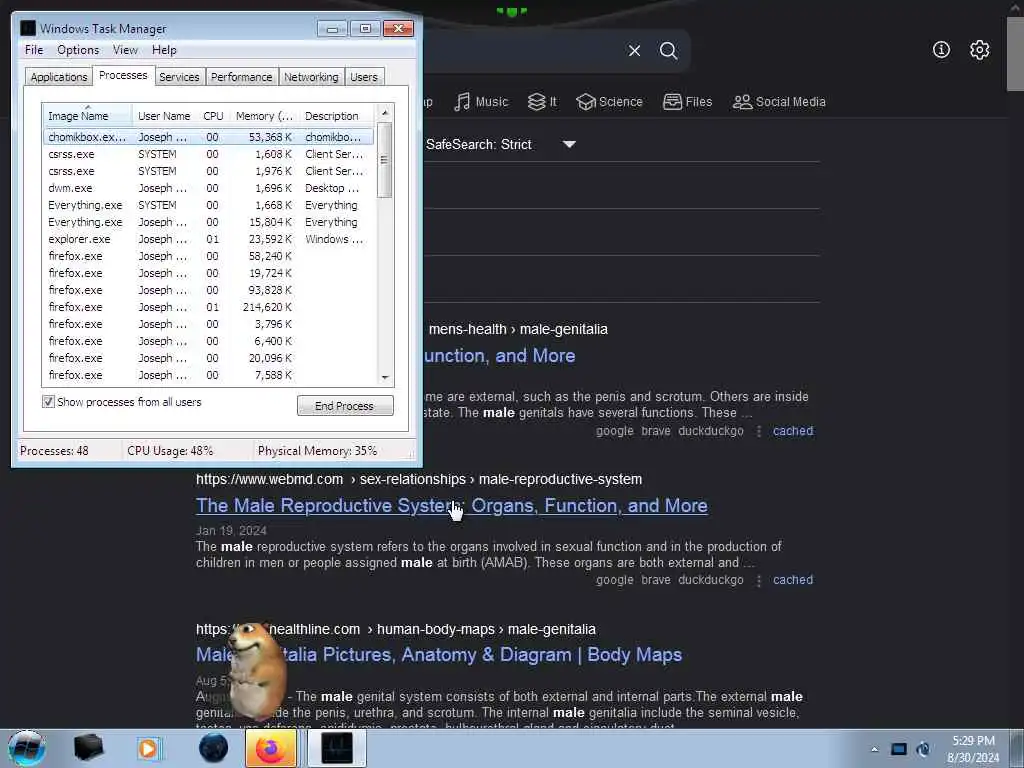
Task: Switch to Firefox in the taskbar
Action: [271, 748]
